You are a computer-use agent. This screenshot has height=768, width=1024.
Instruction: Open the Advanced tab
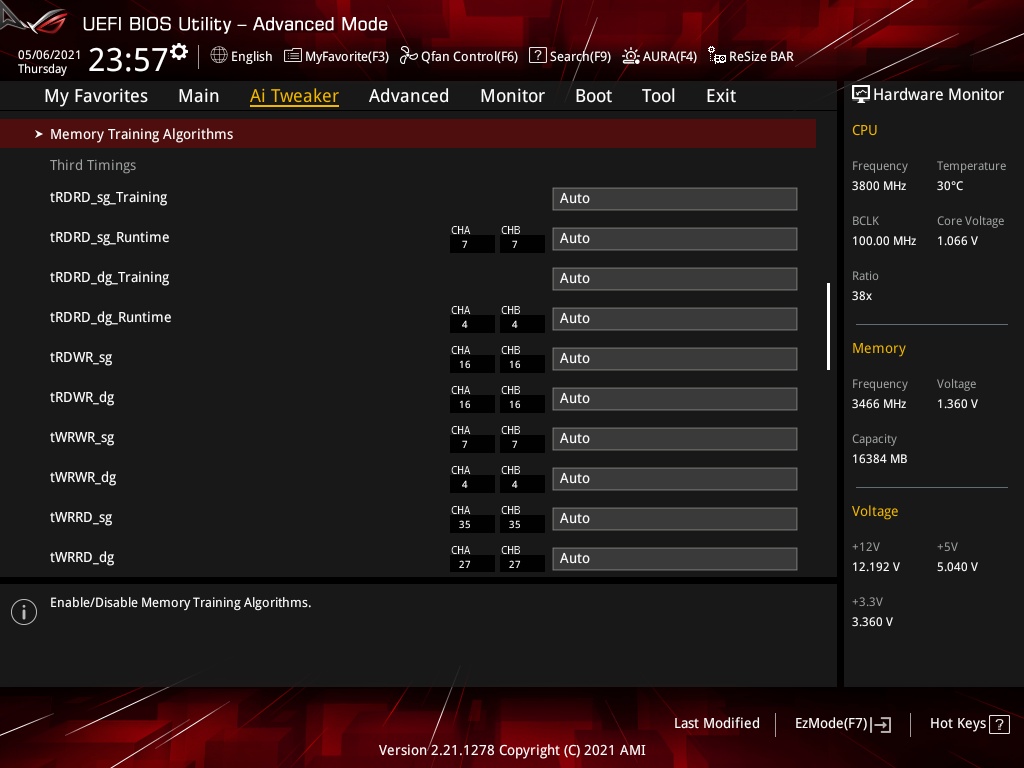click(x=409, y=96)
